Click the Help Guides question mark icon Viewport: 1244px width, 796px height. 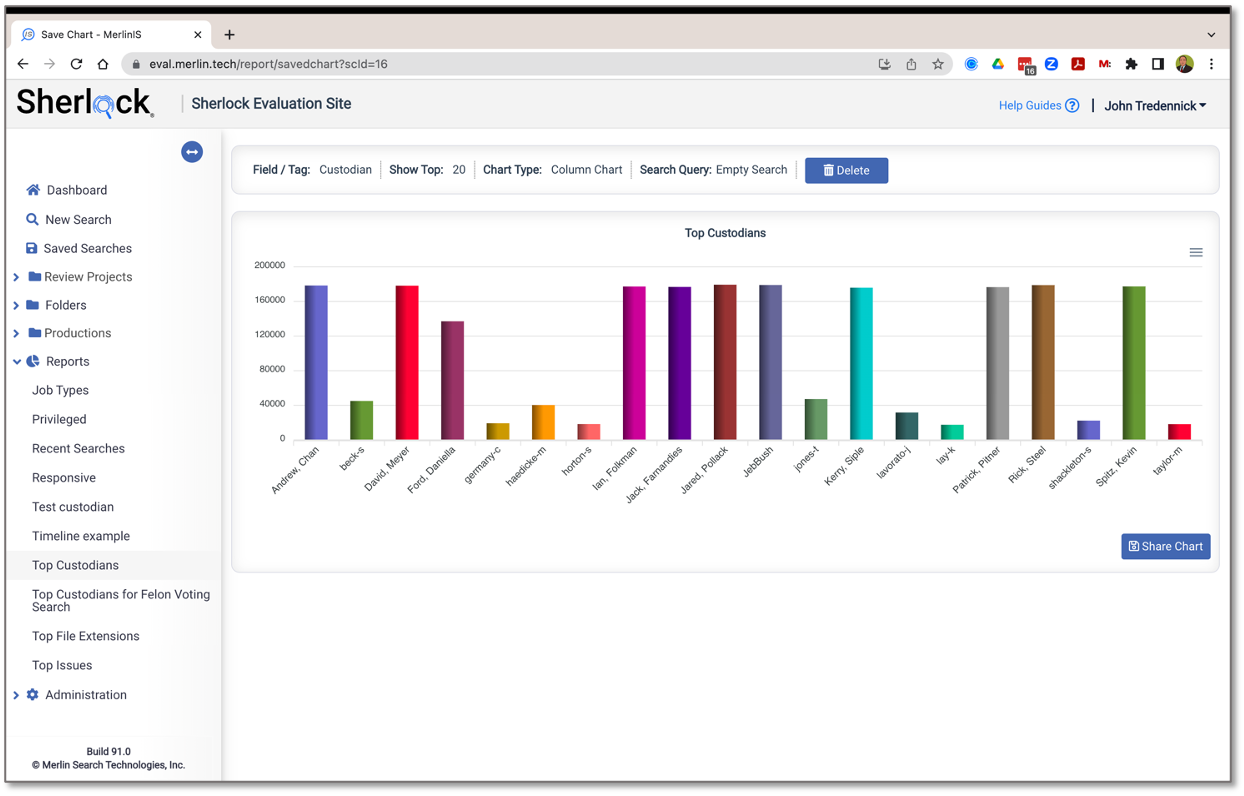click(x=1072, y=106)
